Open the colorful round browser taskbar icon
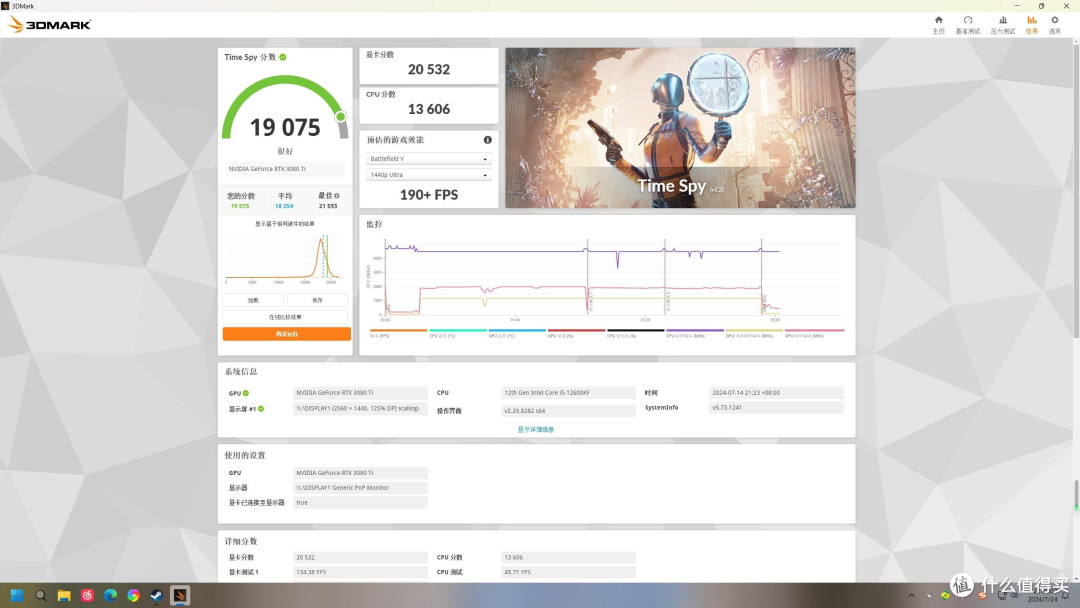Image resolution: width=1080 pixels, height=608 pixels. click(134, 596)
